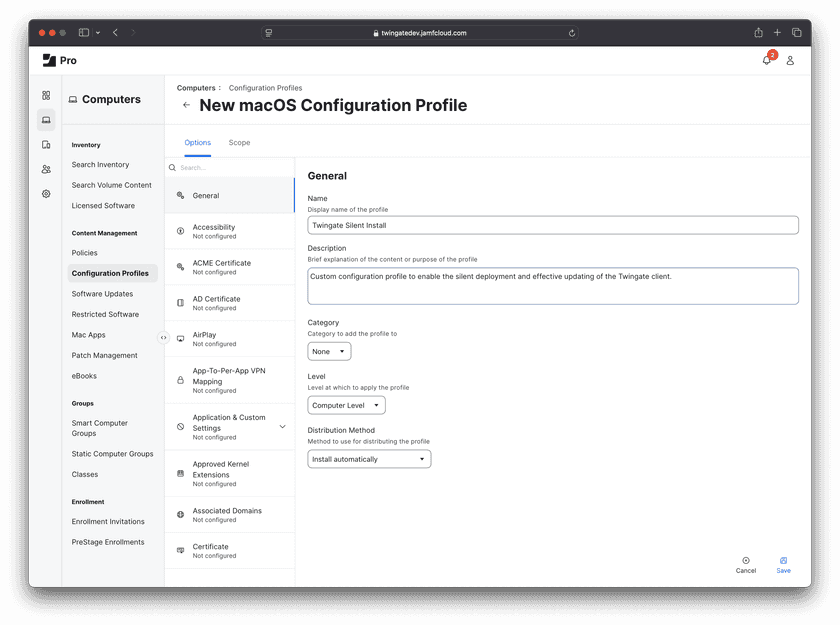Open the Distribution Method dropdown
Screen dimensions: 840x625
click(369, 459)
